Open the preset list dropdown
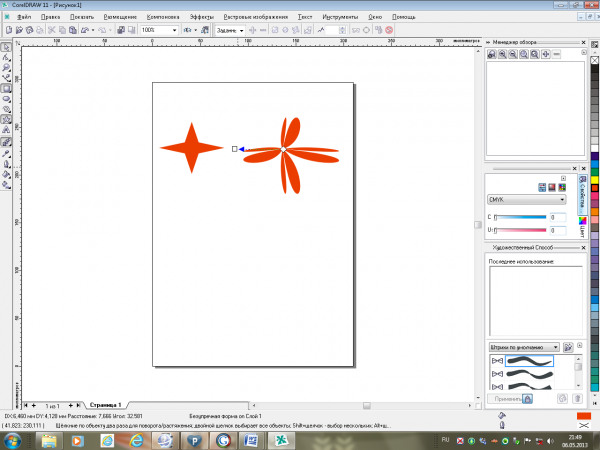 point(241,30)
